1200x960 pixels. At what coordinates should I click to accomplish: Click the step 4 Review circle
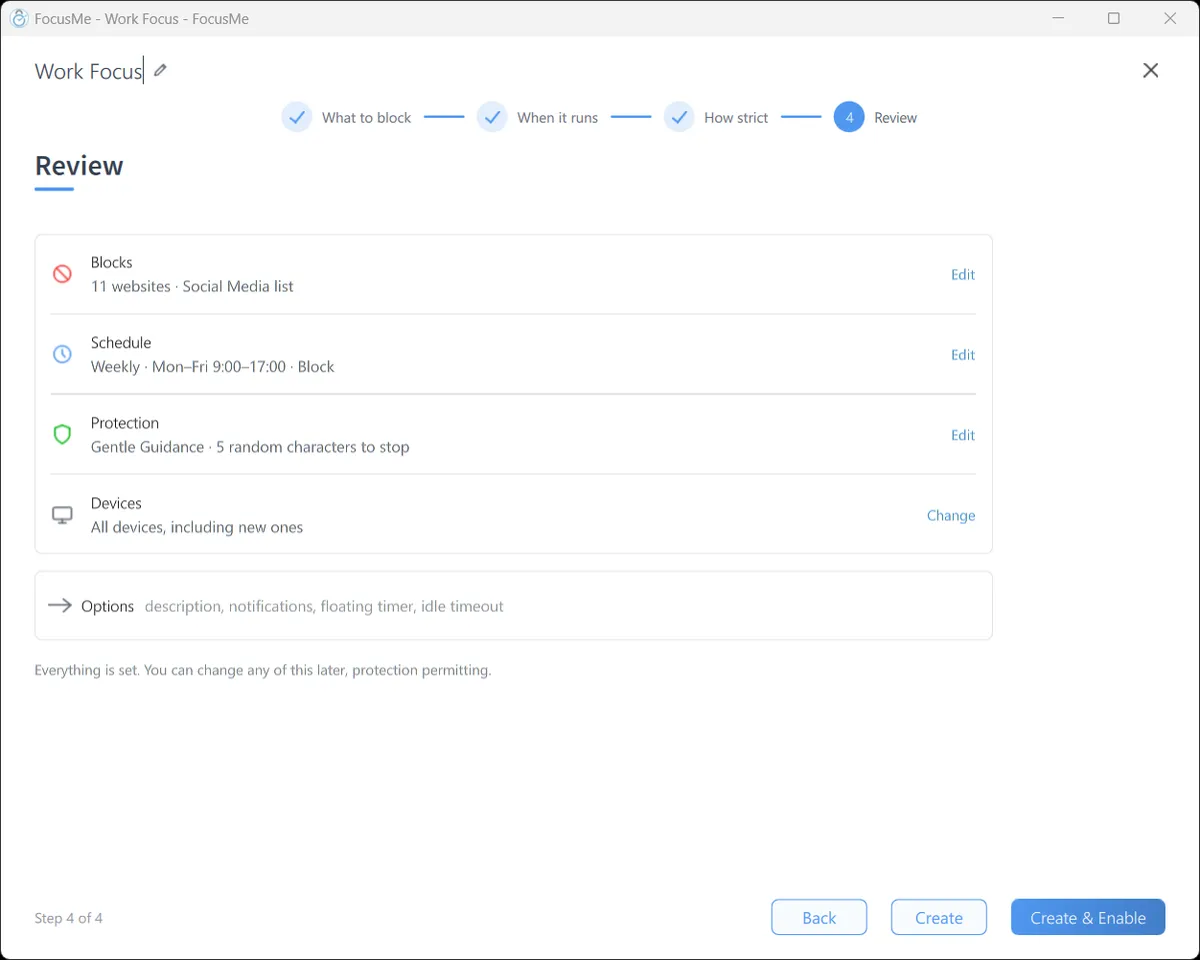point(849,117)
